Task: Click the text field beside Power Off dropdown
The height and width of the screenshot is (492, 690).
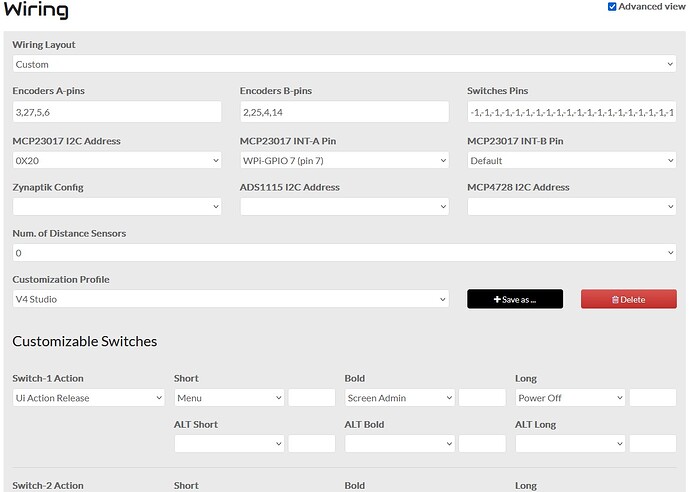Action: (653, 397)
